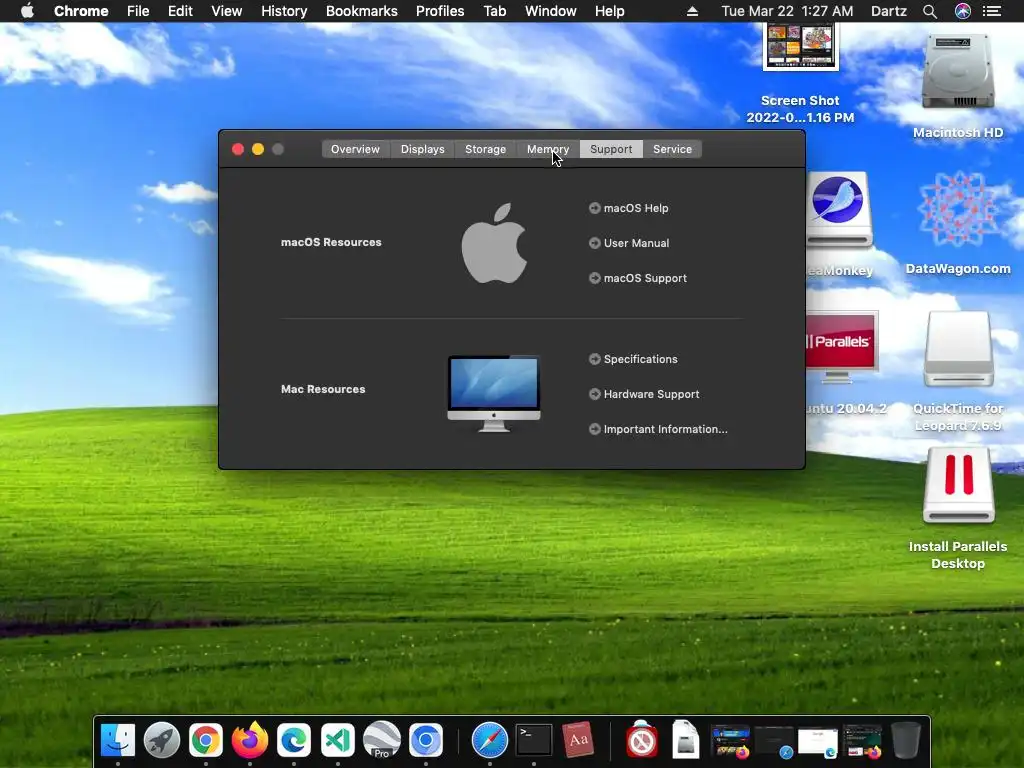
Task: Open the Edit menu
Action: coord(180,11)
